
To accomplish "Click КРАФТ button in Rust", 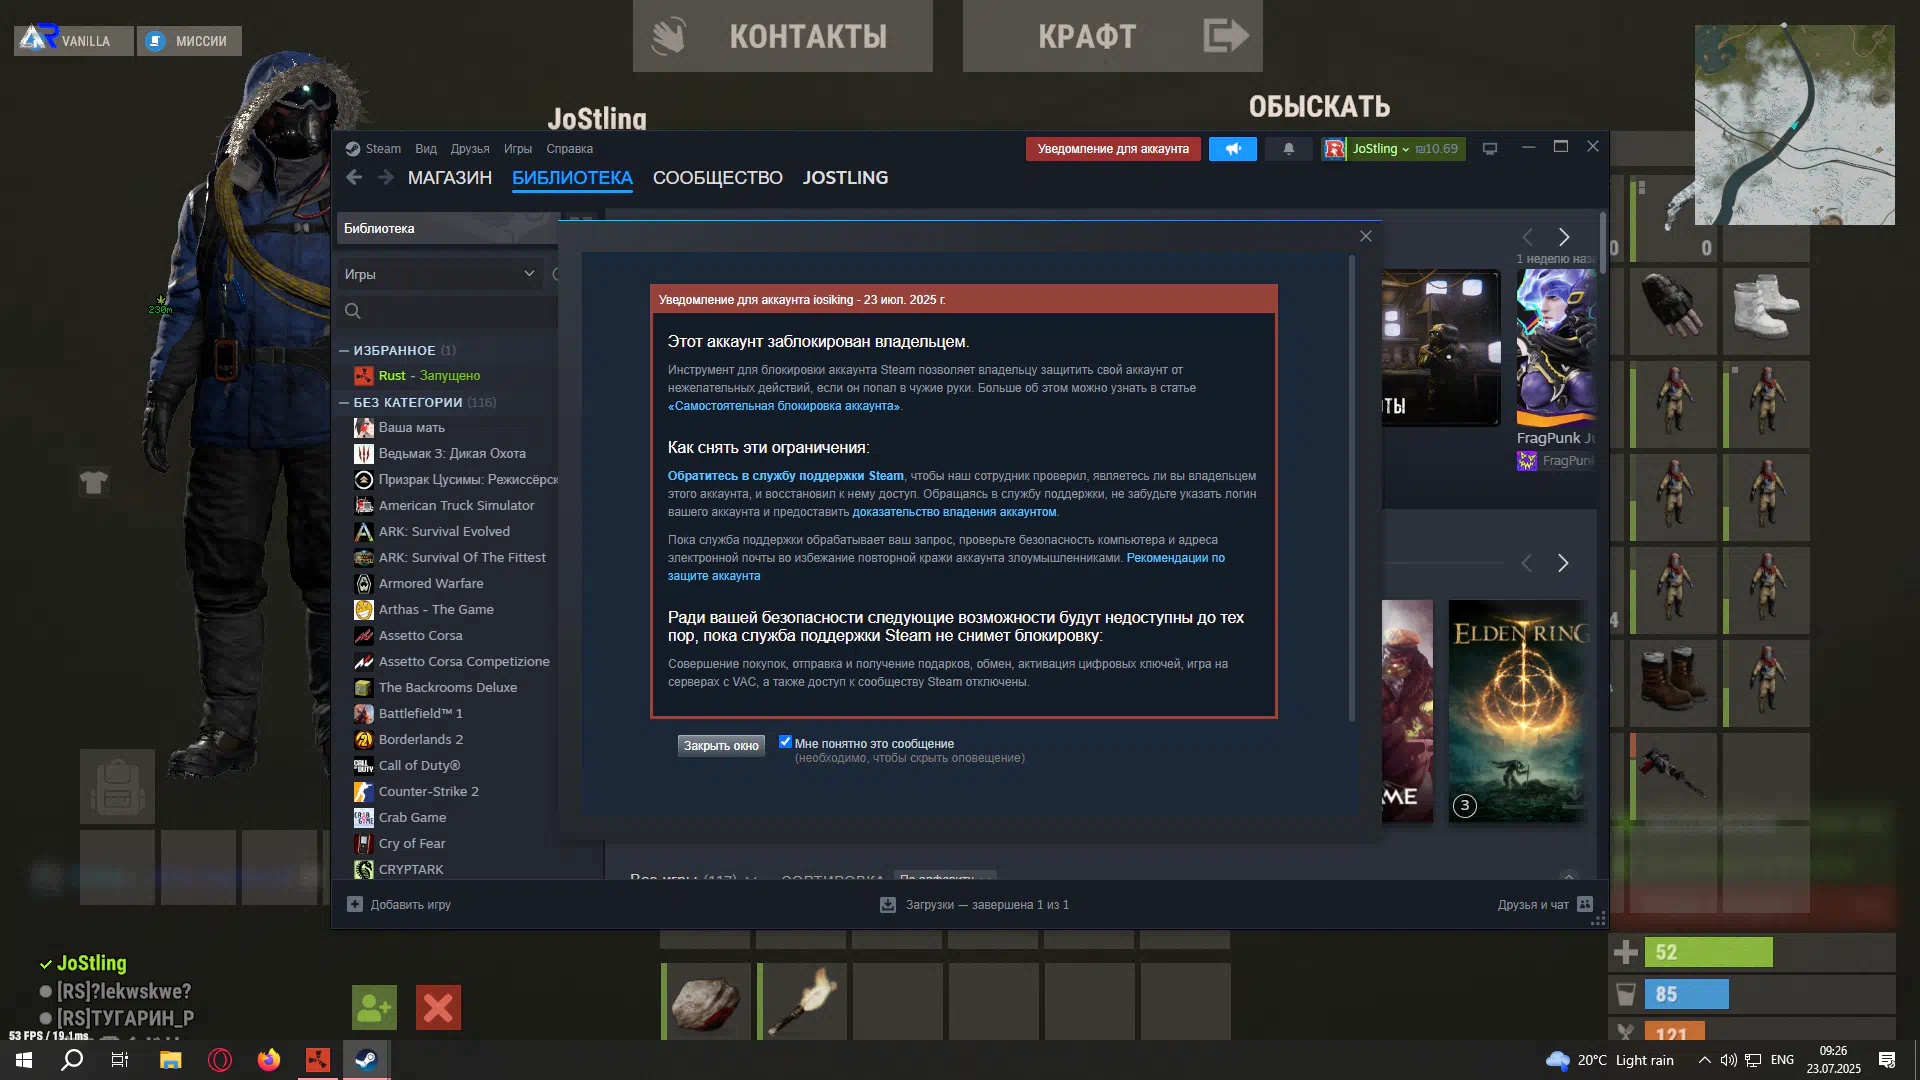I will tap(1113, 36).
